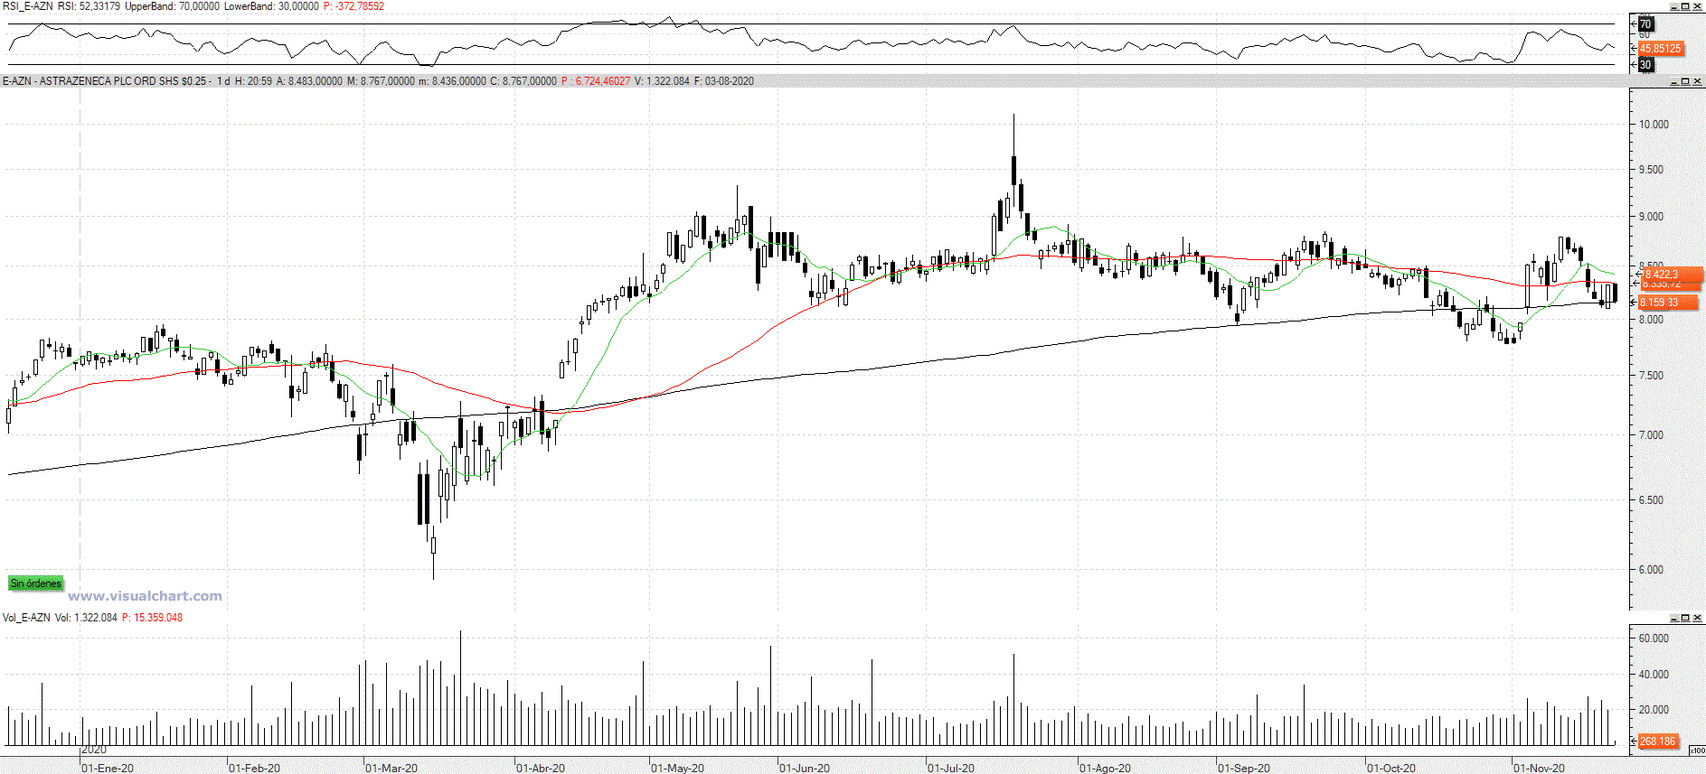Minimize the Vol_E-AZN volume pane
Viewport: 1706px width, 774px height.
coord(1675,617)
